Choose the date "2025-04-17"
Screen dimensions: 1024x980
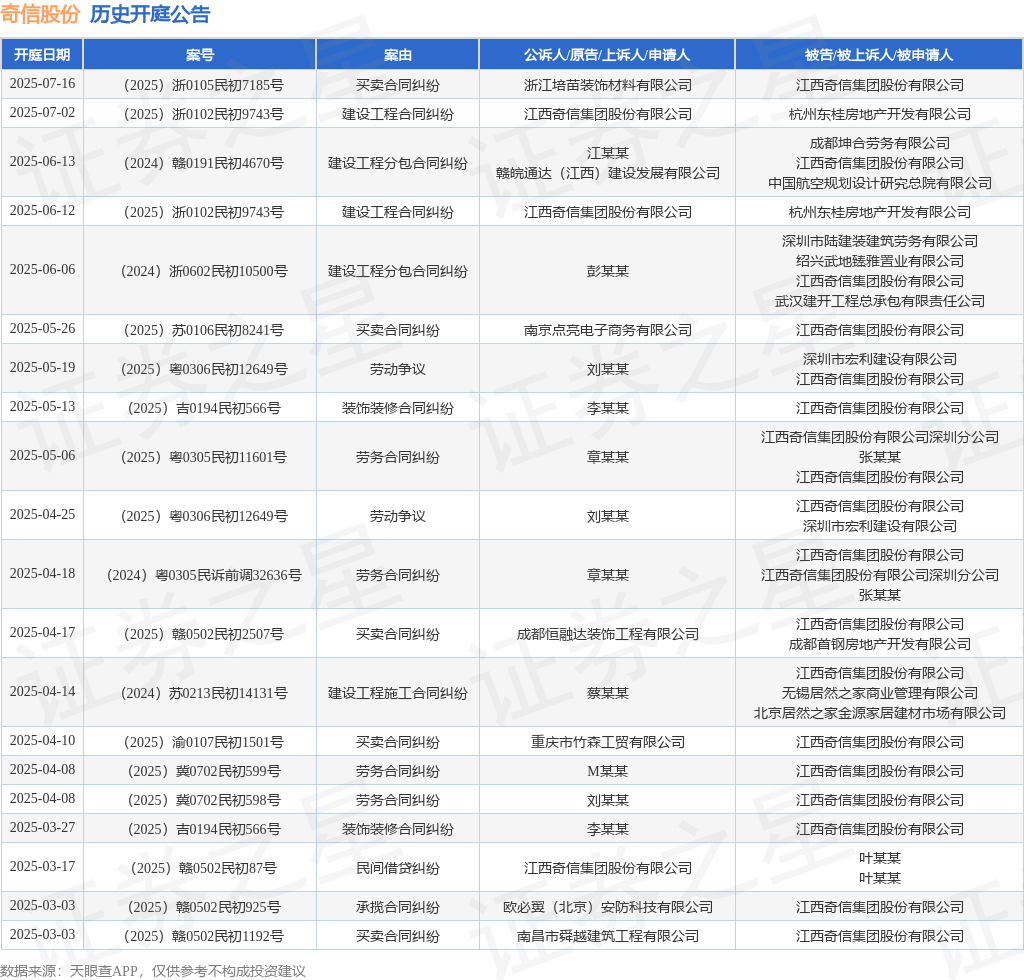click(42, 632)
